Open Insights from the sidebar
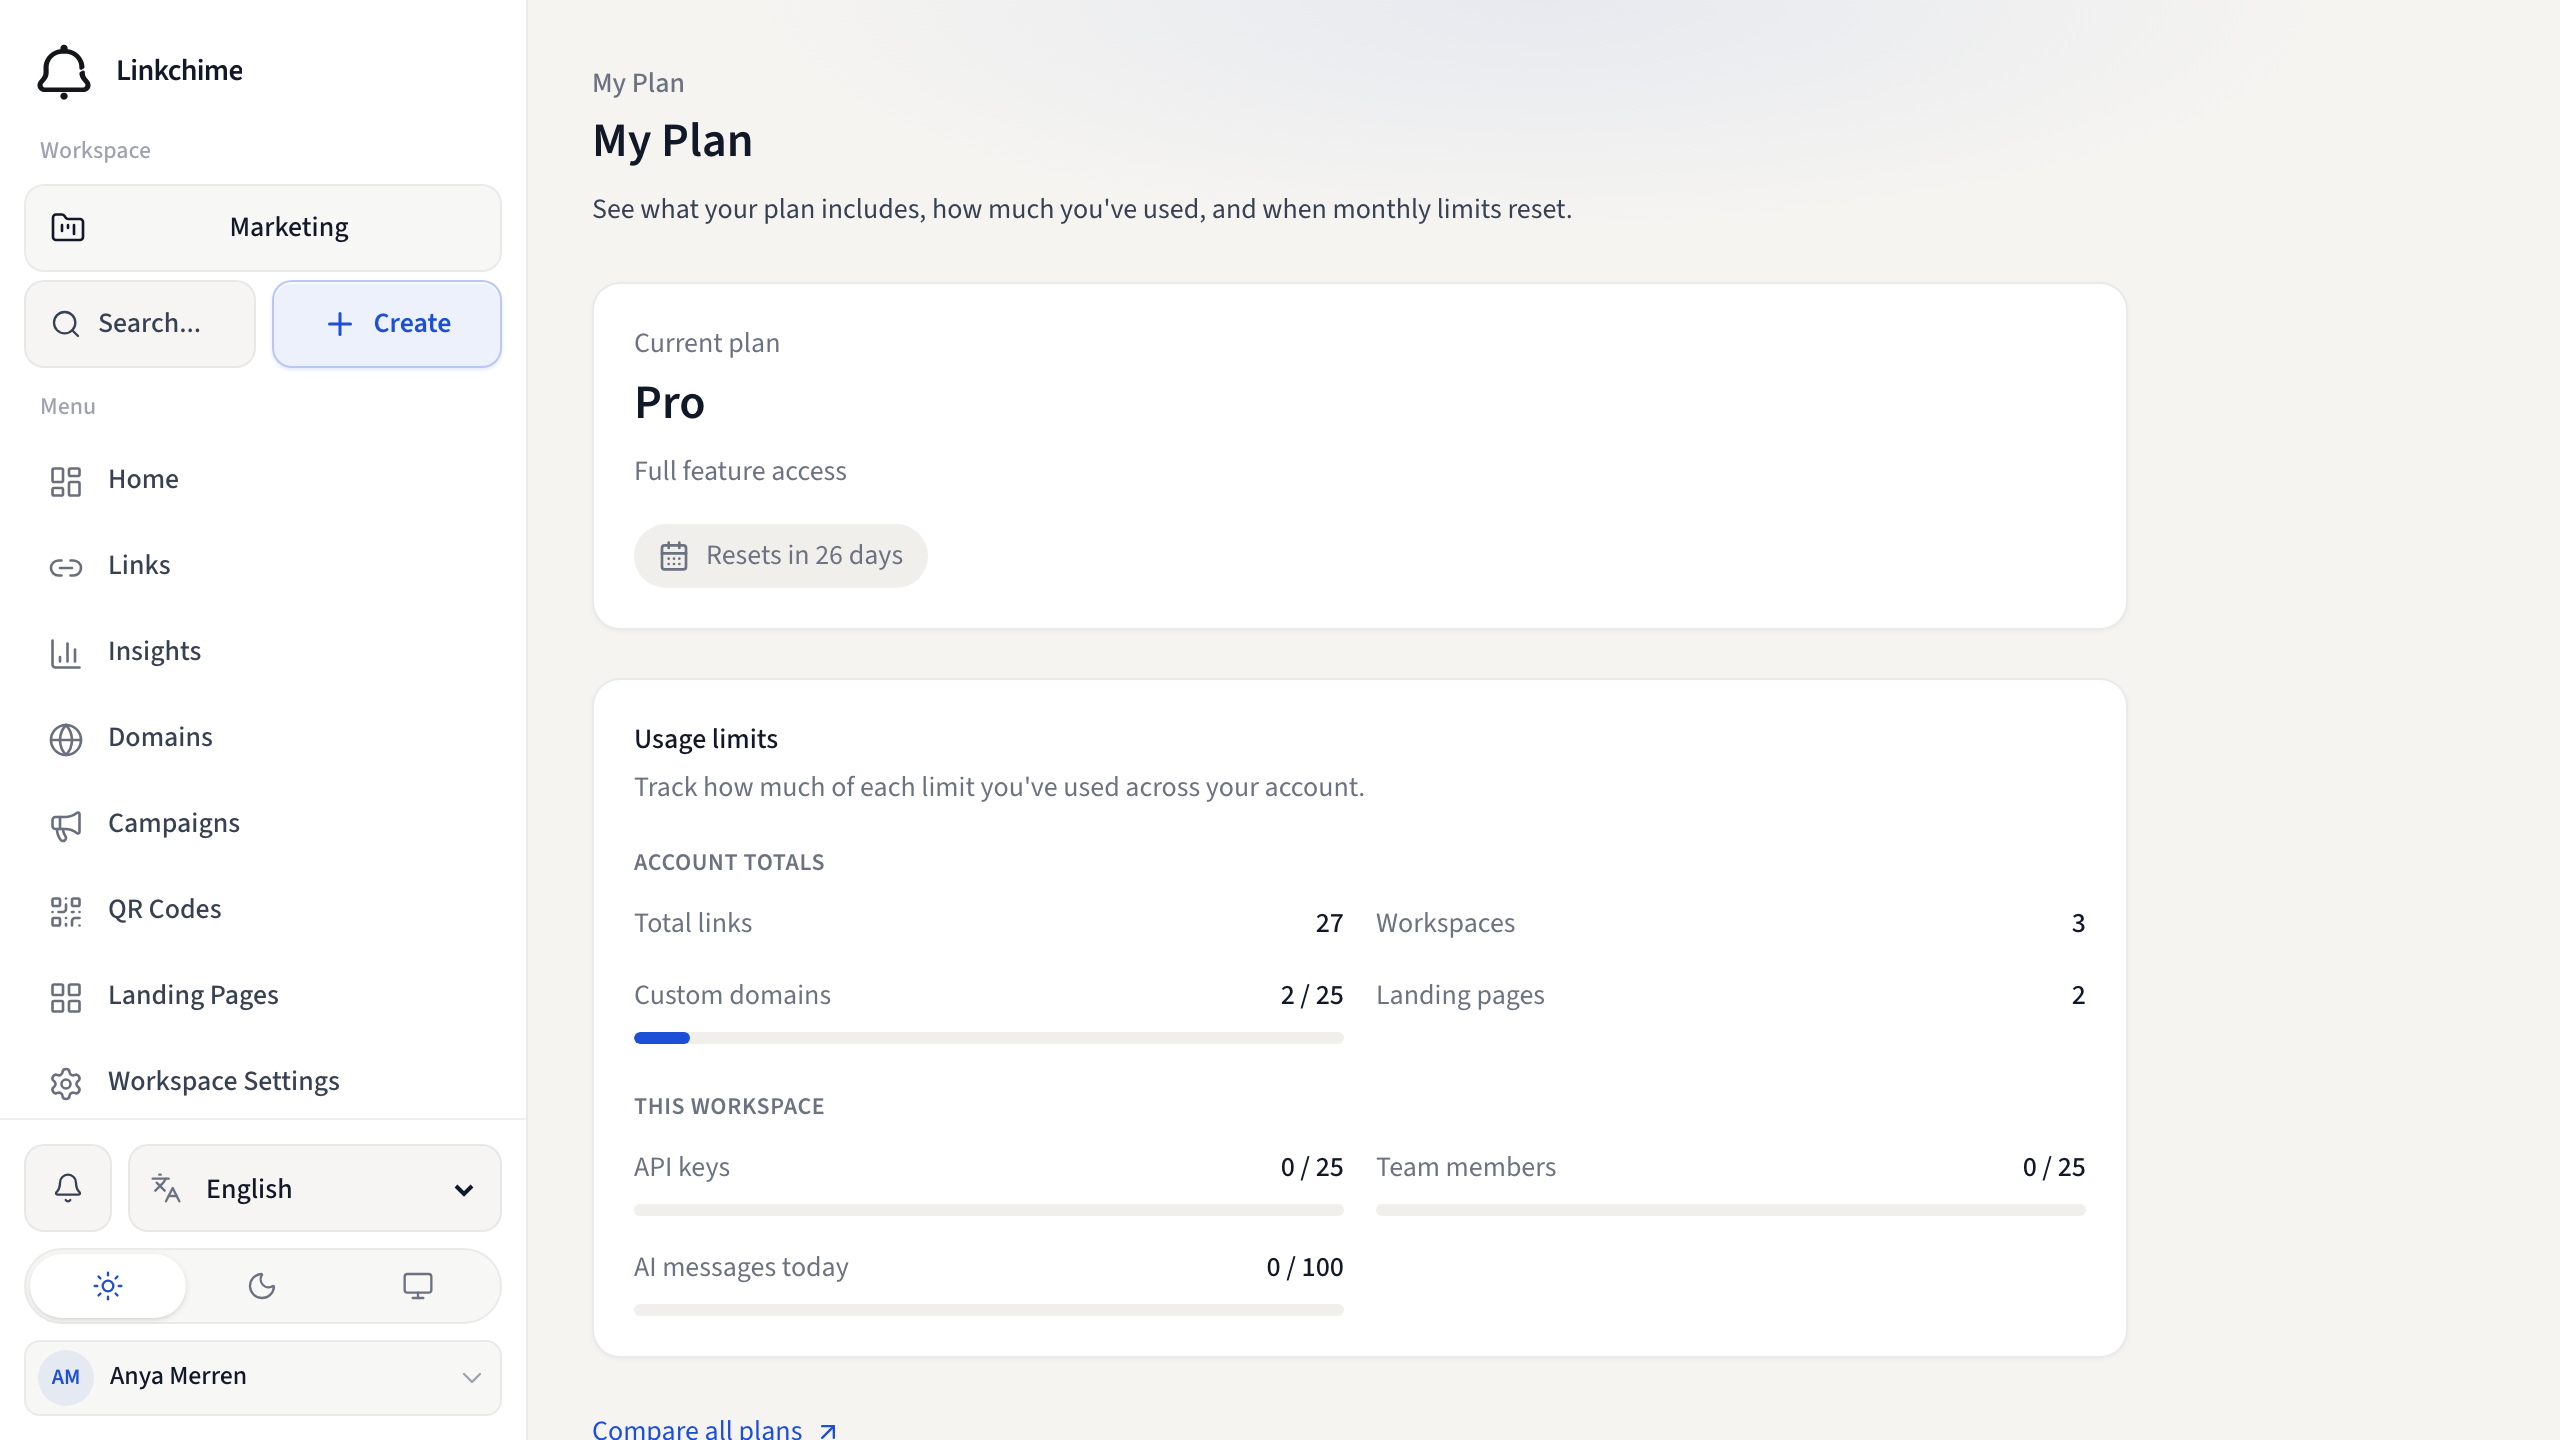 coord(263,652)
